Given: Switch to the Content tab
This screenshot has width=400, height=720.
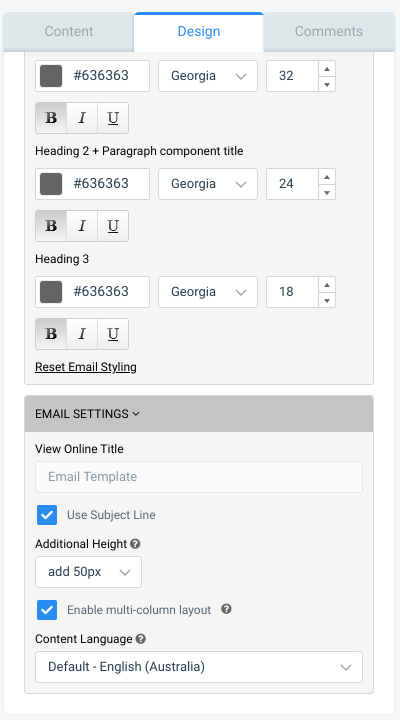Looking at the screenshot, I should [69, 32].
